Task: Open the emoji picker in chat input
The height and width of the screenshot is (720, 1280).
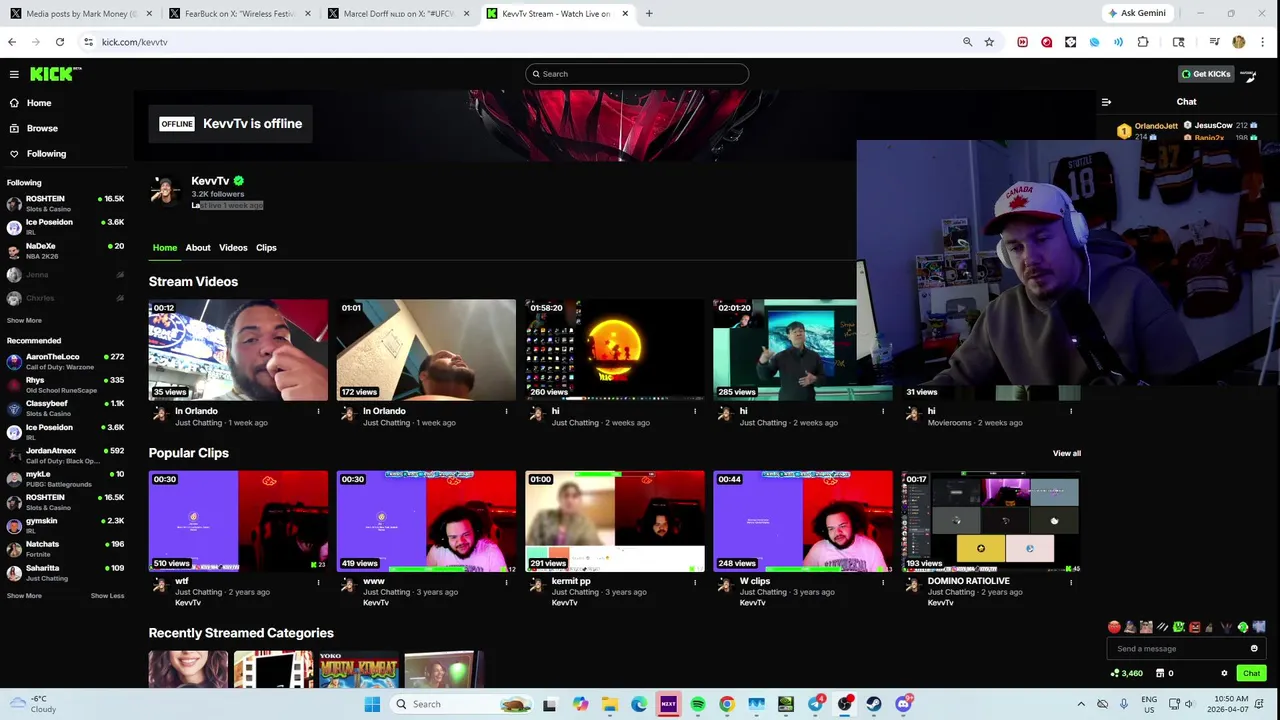Action: click(1254, 649)
